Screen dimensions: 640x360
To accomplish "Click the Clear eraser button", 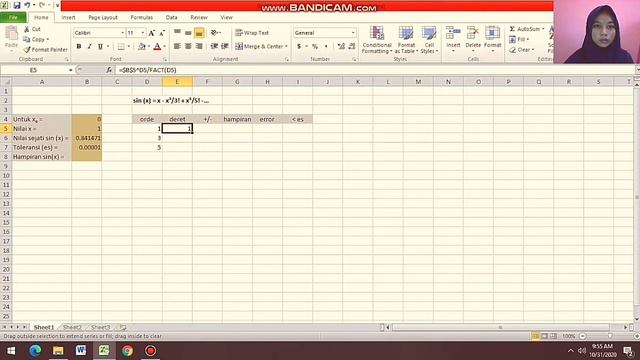I will (x=521, y=50).
